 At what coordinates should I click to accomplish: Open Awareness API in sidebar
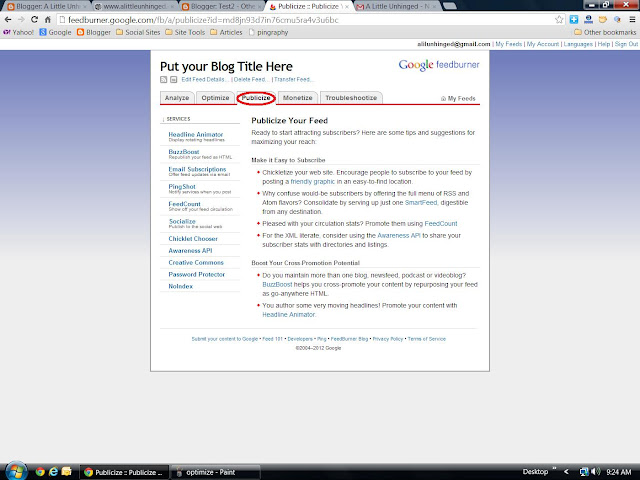(190, 251)
